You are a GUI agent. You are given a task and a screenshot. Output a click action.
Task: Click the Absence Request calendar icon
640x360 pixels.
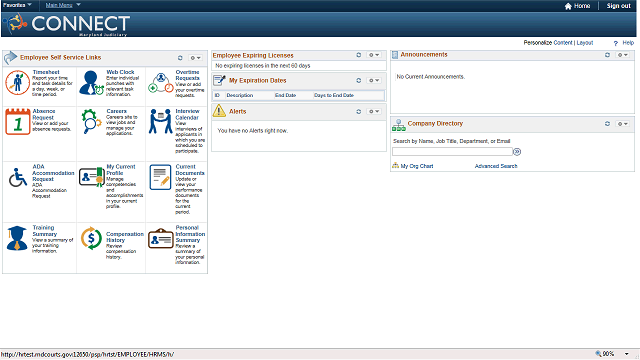[18, 122]
